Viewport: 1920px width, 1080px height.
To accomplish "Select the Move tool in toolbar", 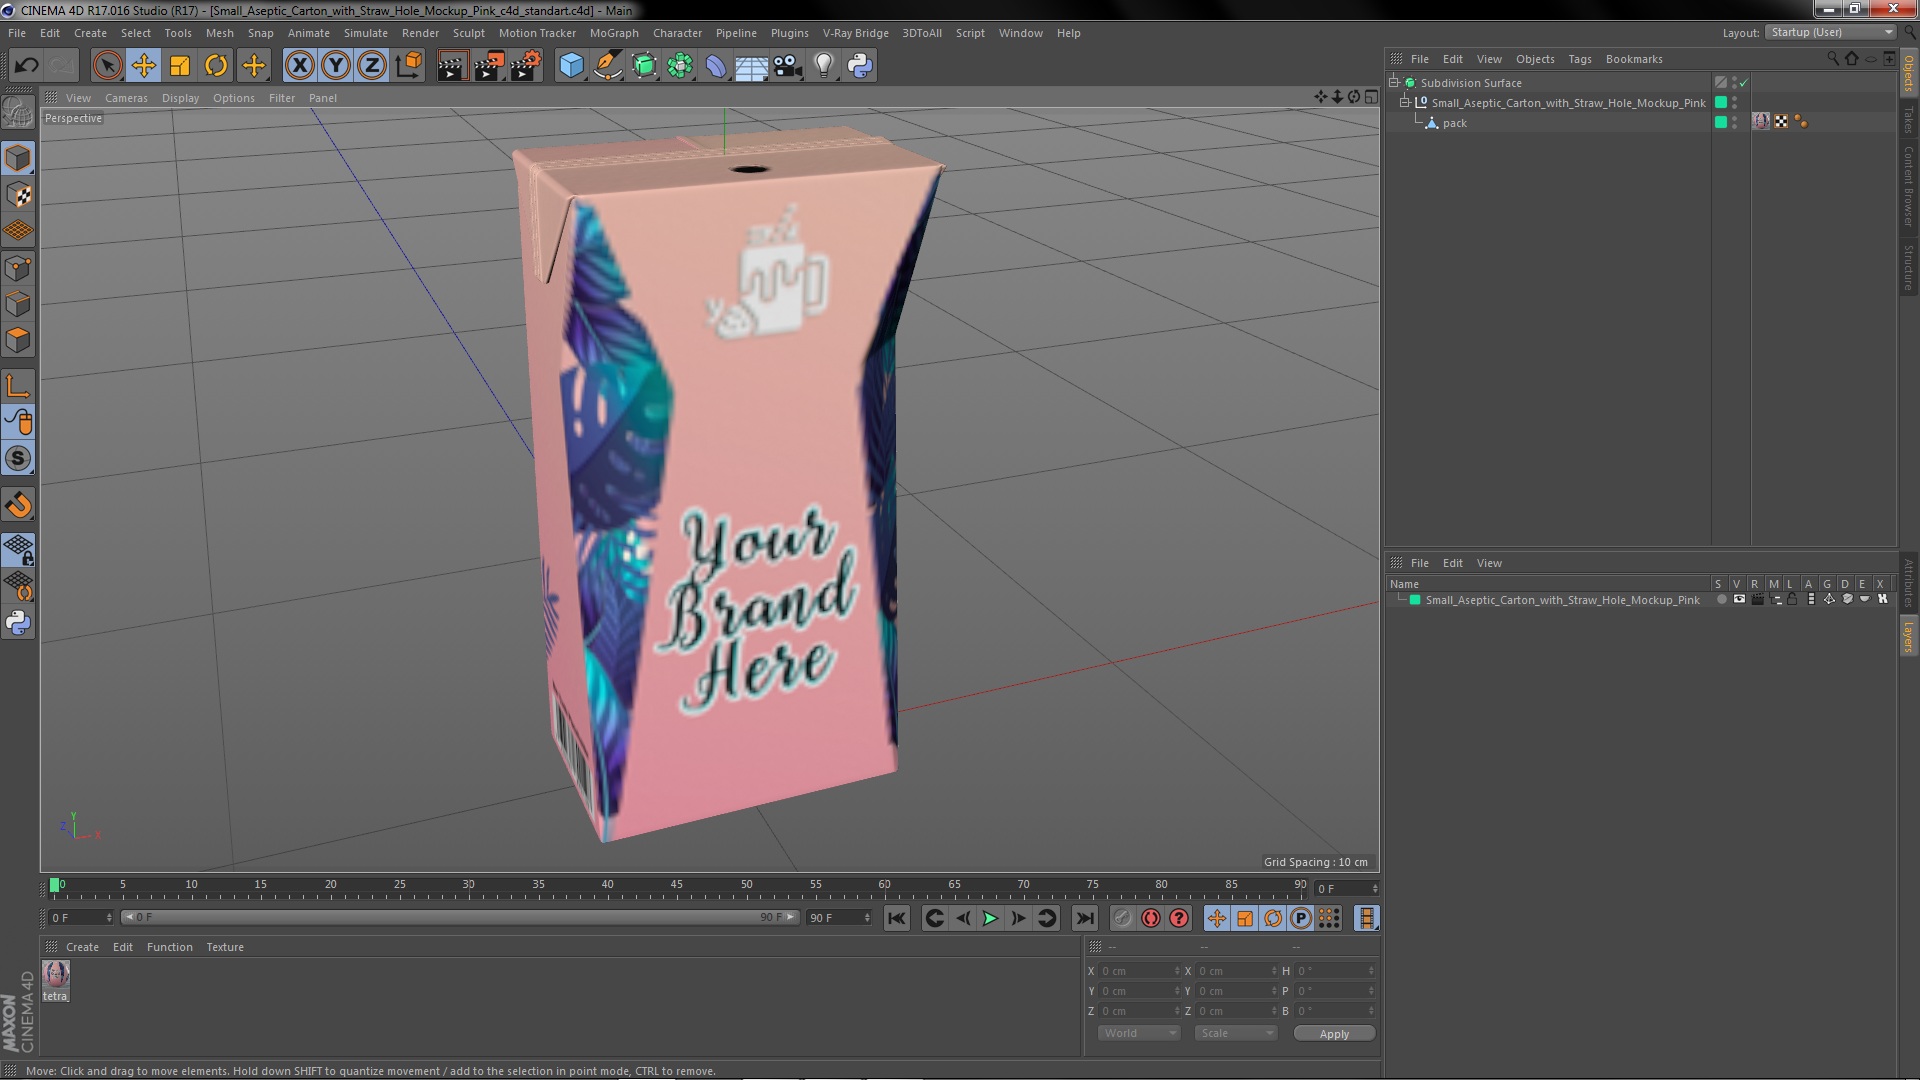I will click(143, 66).
